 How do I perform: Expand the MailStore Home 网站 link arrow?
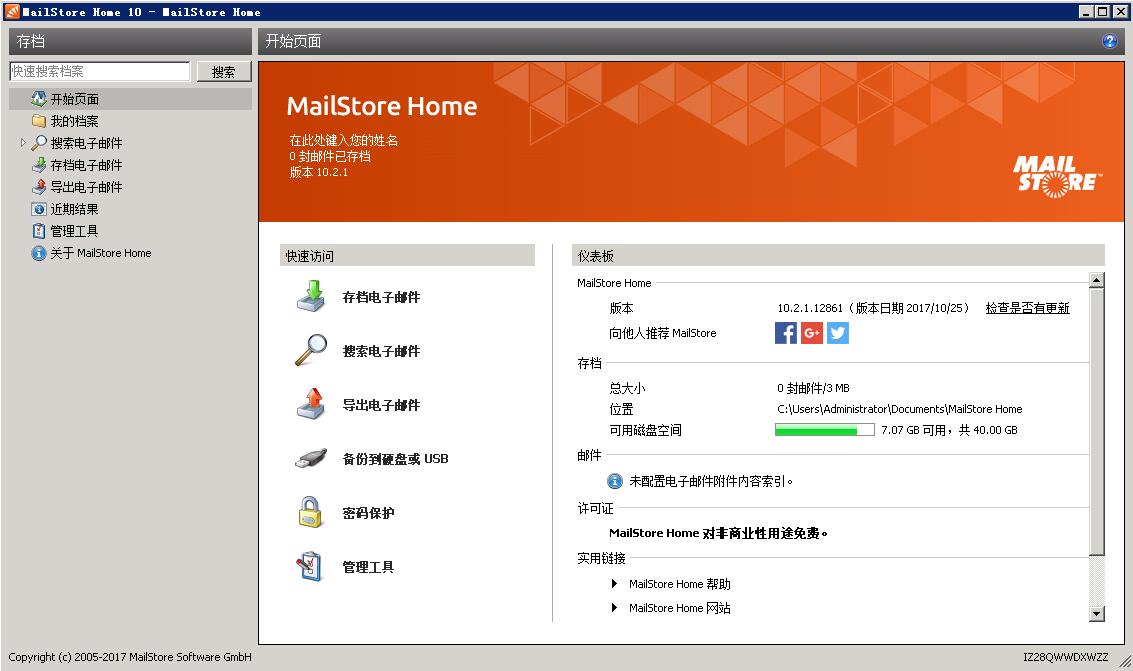coord(613,608)
